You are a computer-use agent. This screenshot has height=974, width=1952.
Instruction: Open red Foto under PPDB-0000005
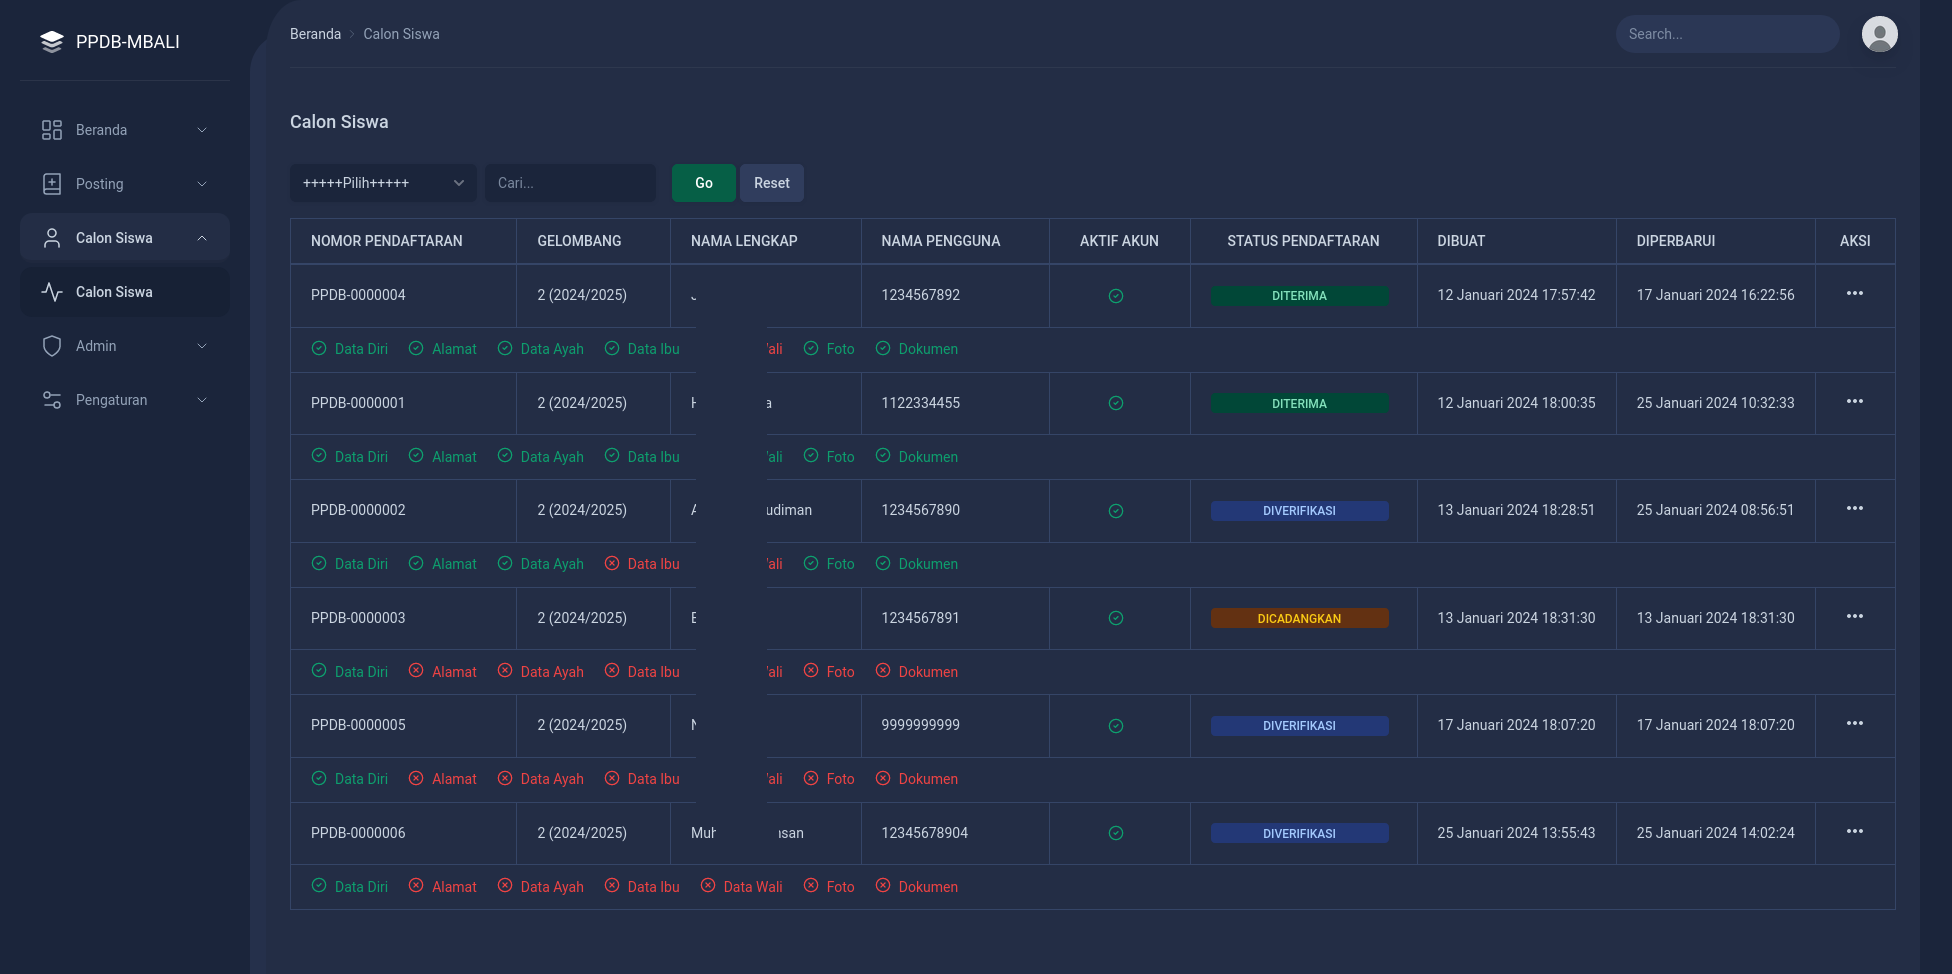click(x=829, y=779)
